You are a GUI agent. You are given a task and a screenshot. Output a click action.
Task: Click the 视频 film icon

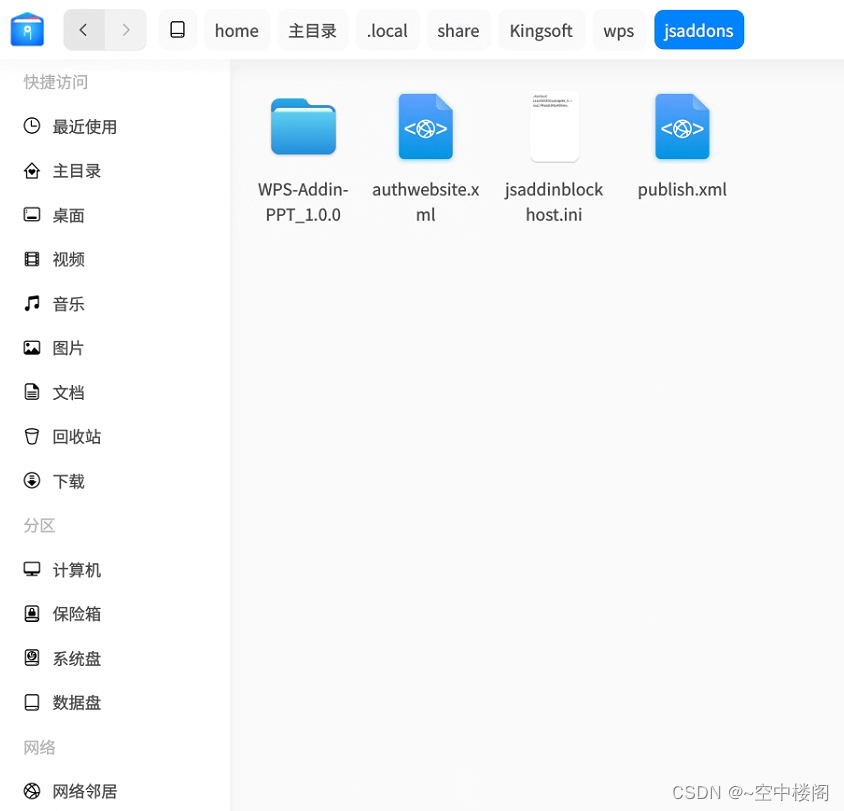pos(32,259)
